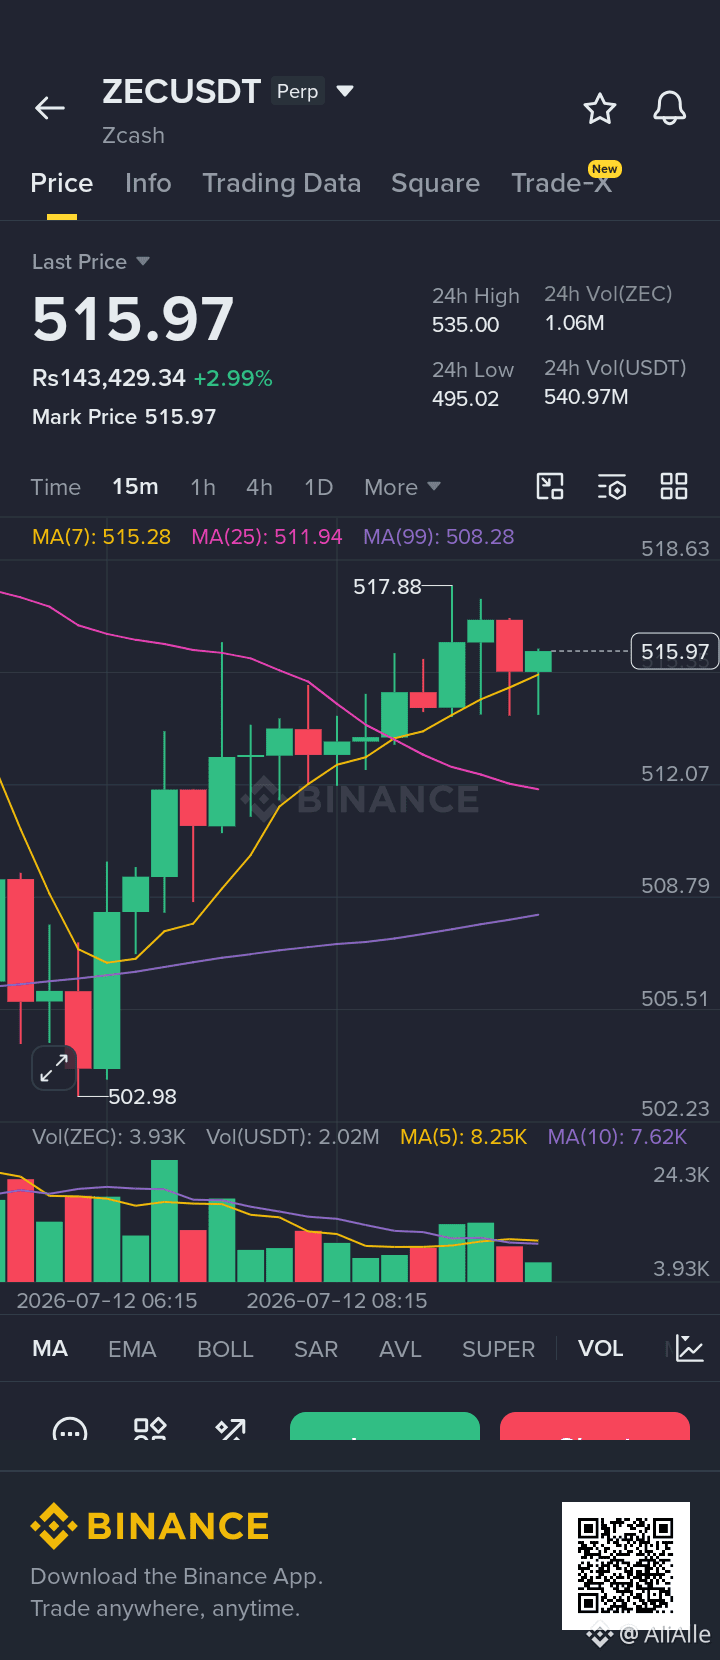Select the 4h interval
This screenshot has height=1660, width=720.
point(259,487)
